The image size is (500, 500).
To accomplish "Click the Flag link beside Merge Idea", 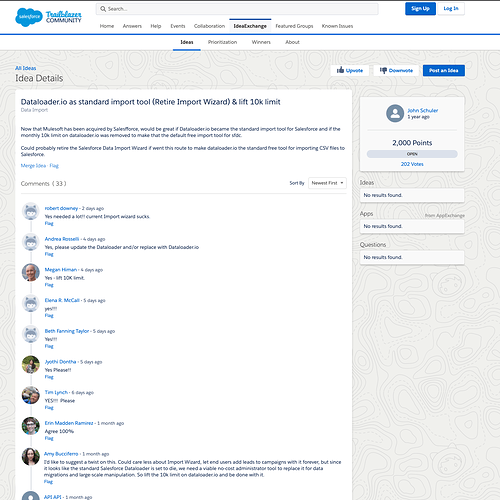I will tap(54, 166).
